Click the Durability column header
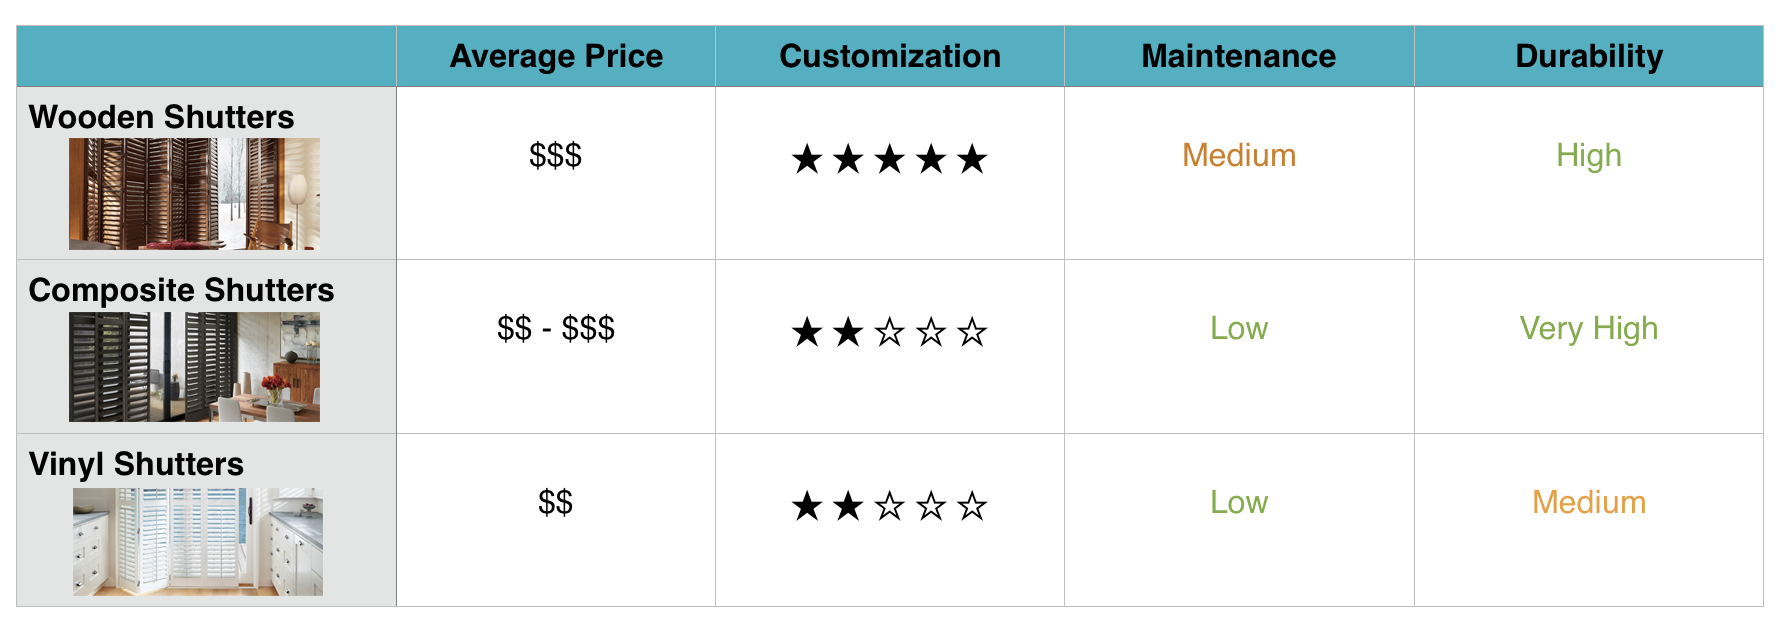Viewport: 1778px width, 624px height. [x=1589, y=57]
